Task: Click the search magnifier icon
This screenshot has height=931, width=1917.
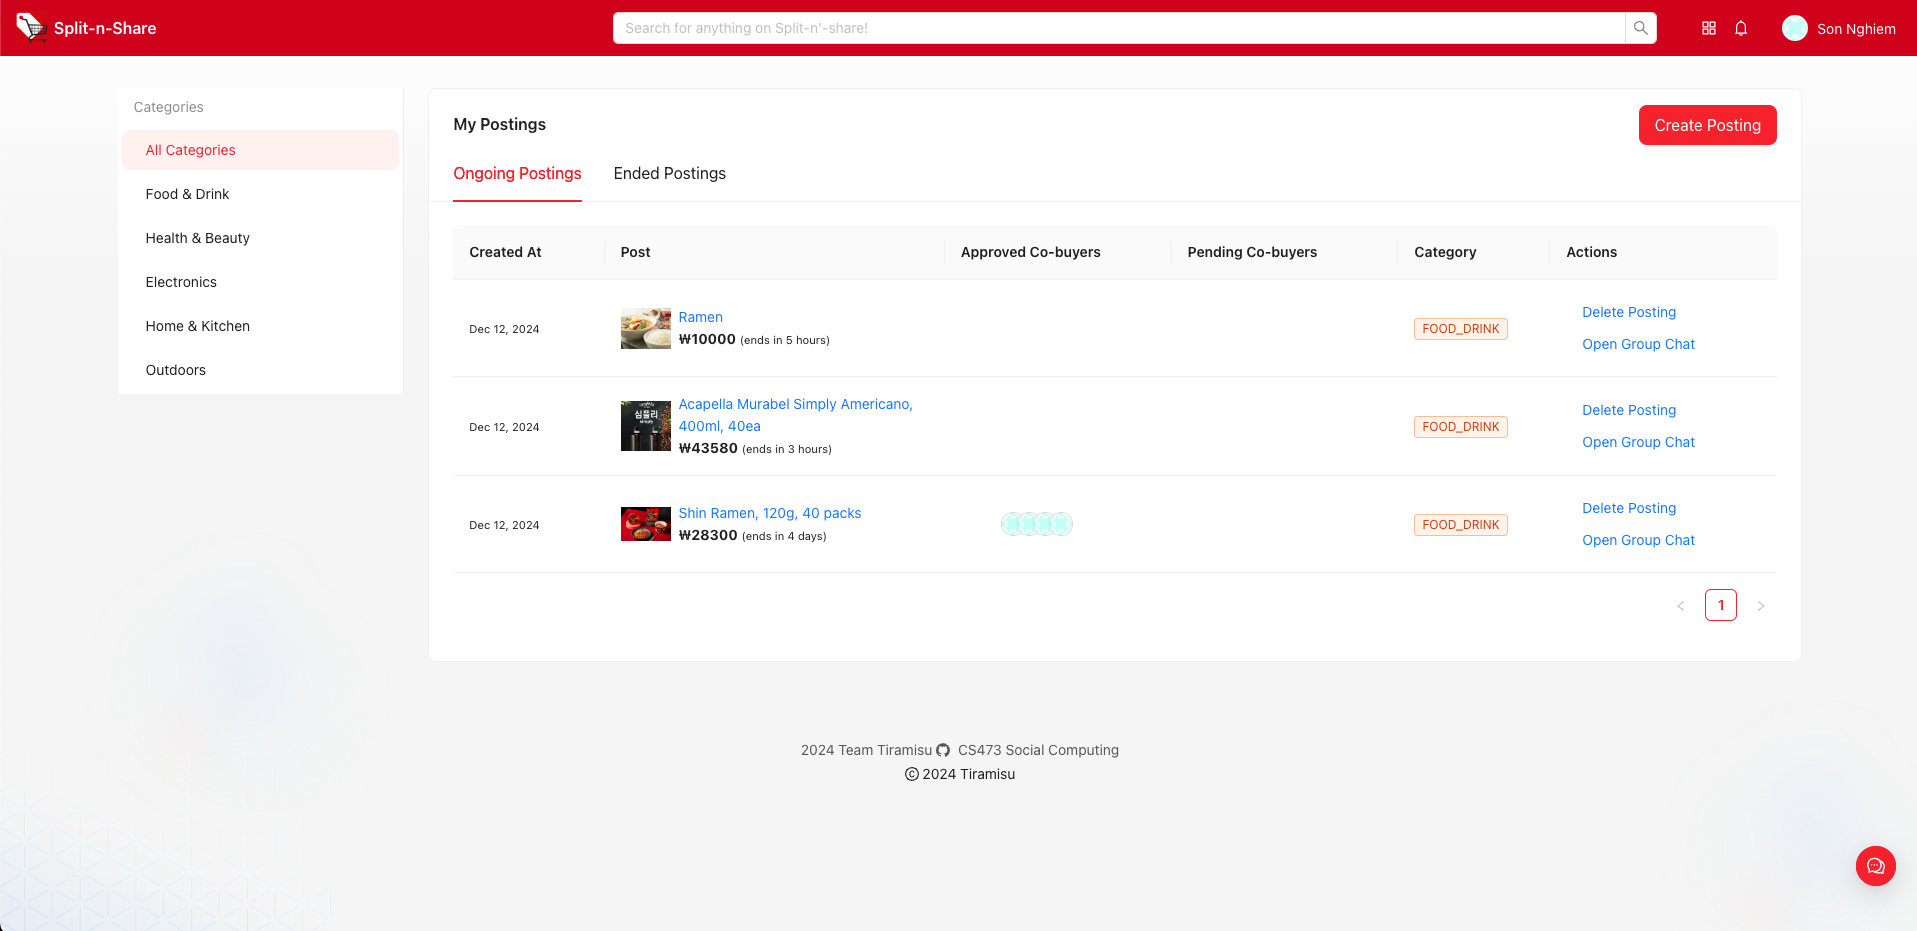Action: tap(1640, 28)
